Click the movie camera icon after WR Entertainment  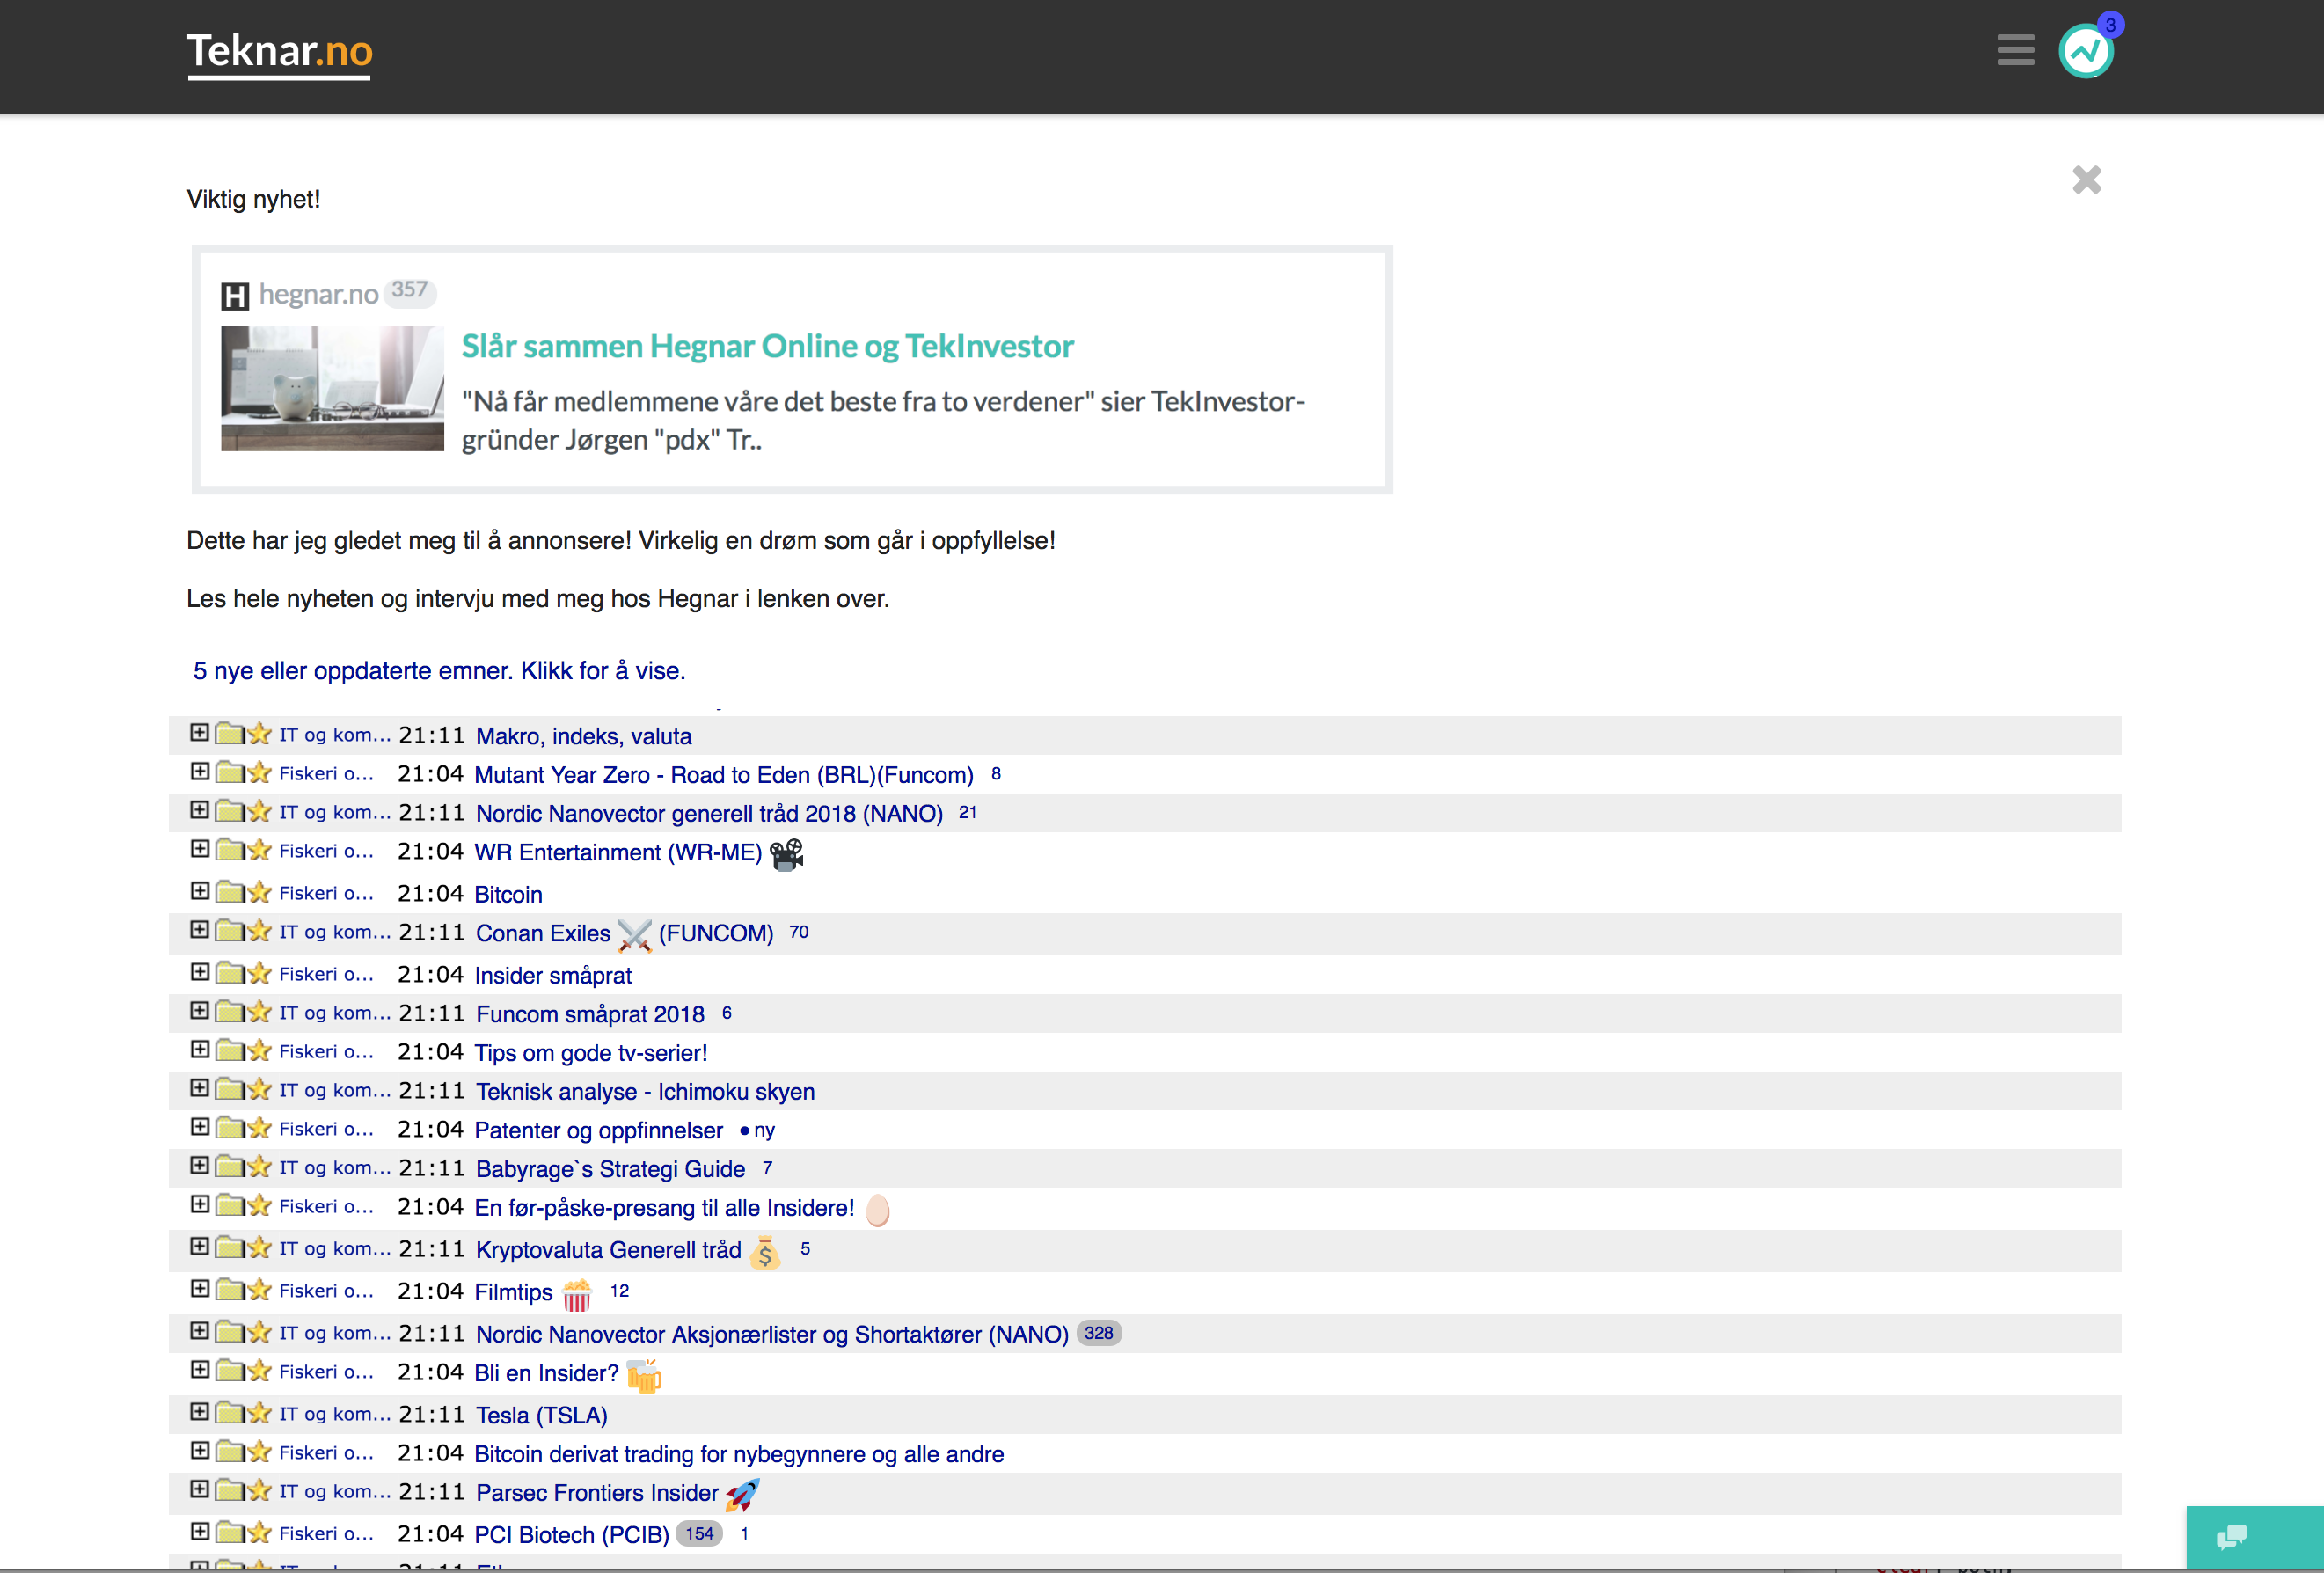(x=787, y=854)
